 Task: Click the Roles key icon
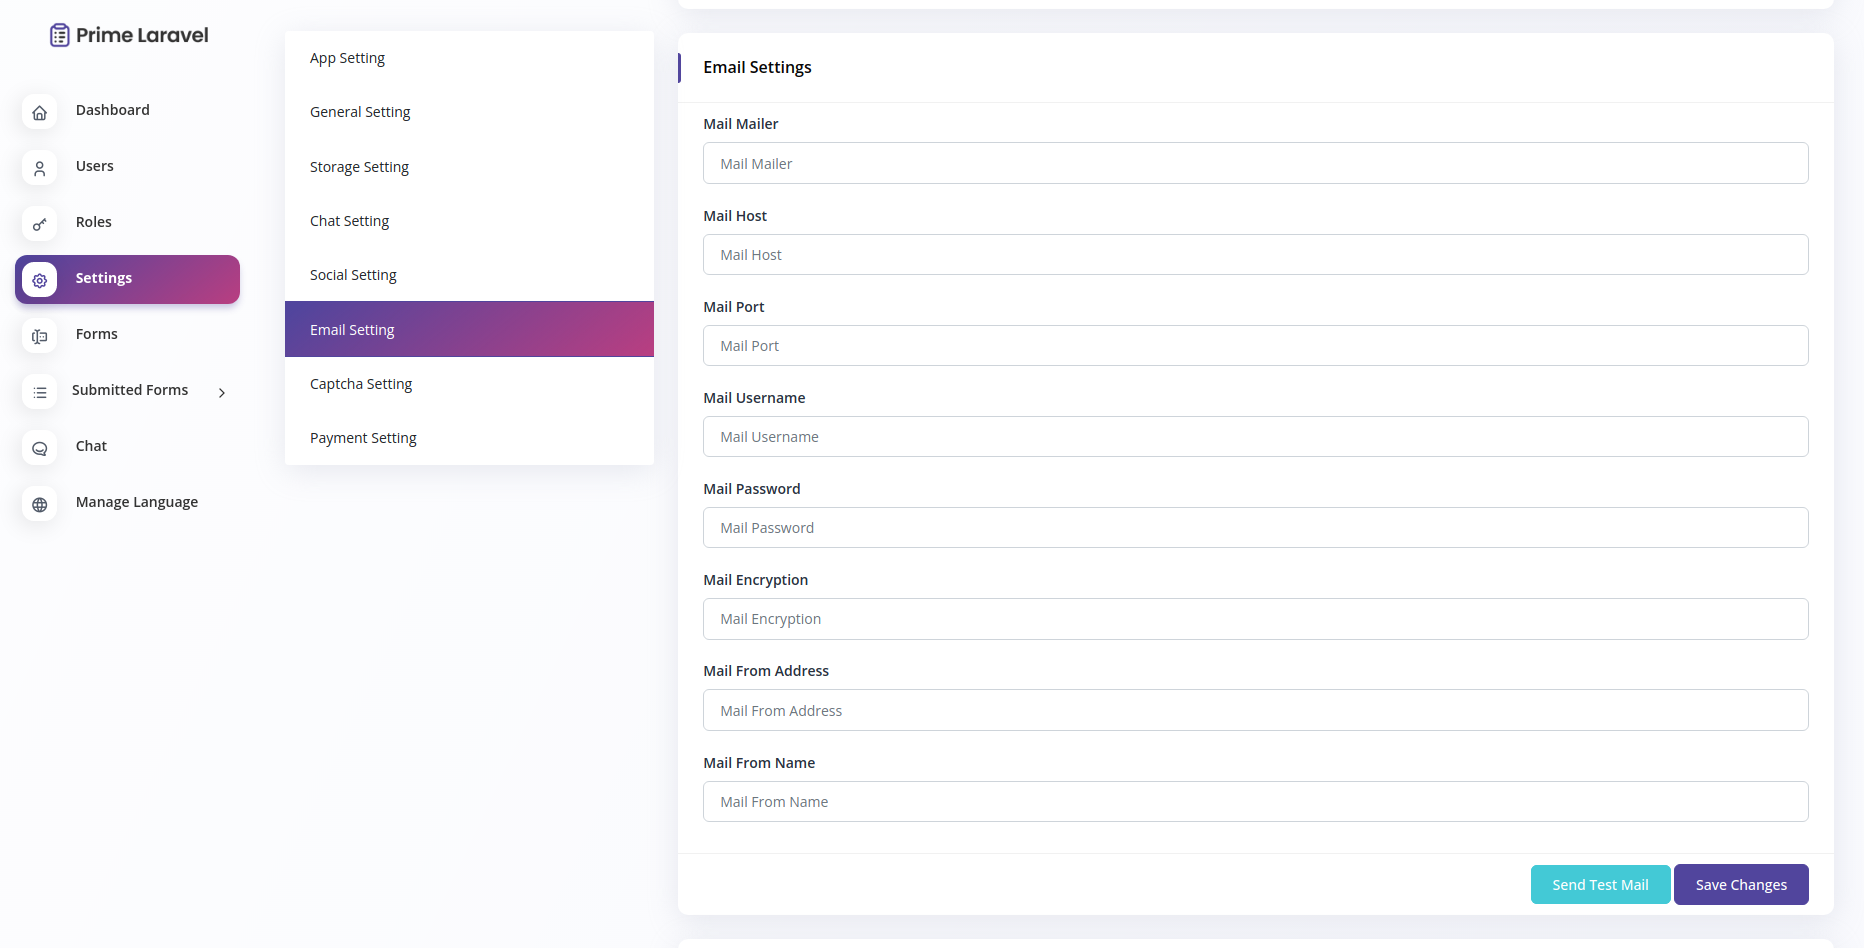(39, 224)
